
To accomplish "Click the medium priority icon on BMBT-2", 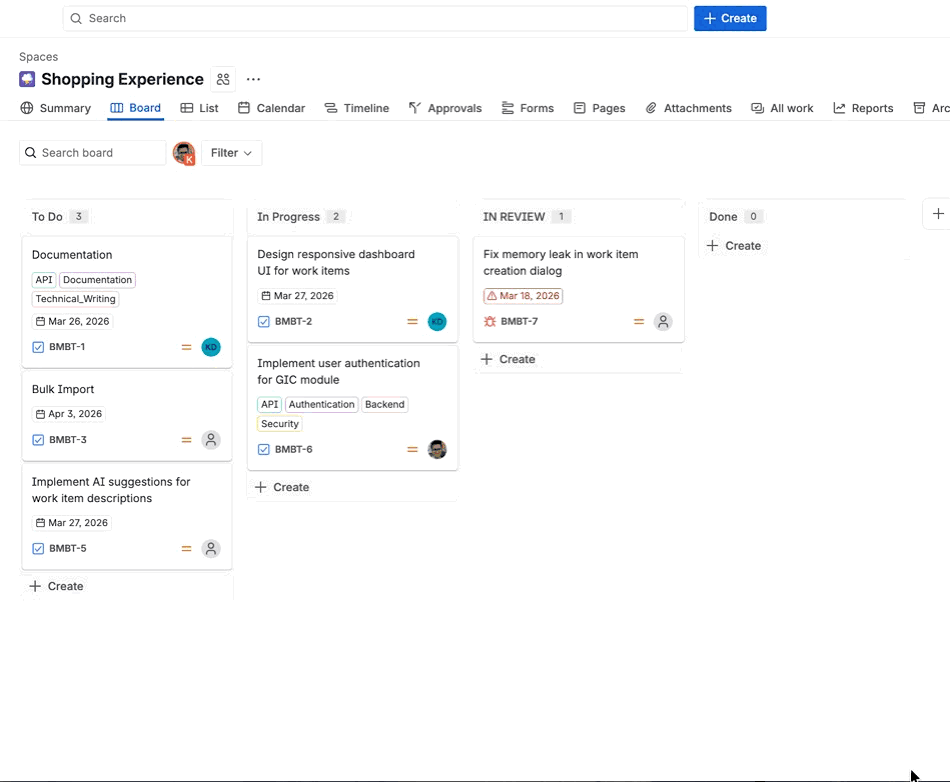I will (413, 322).
